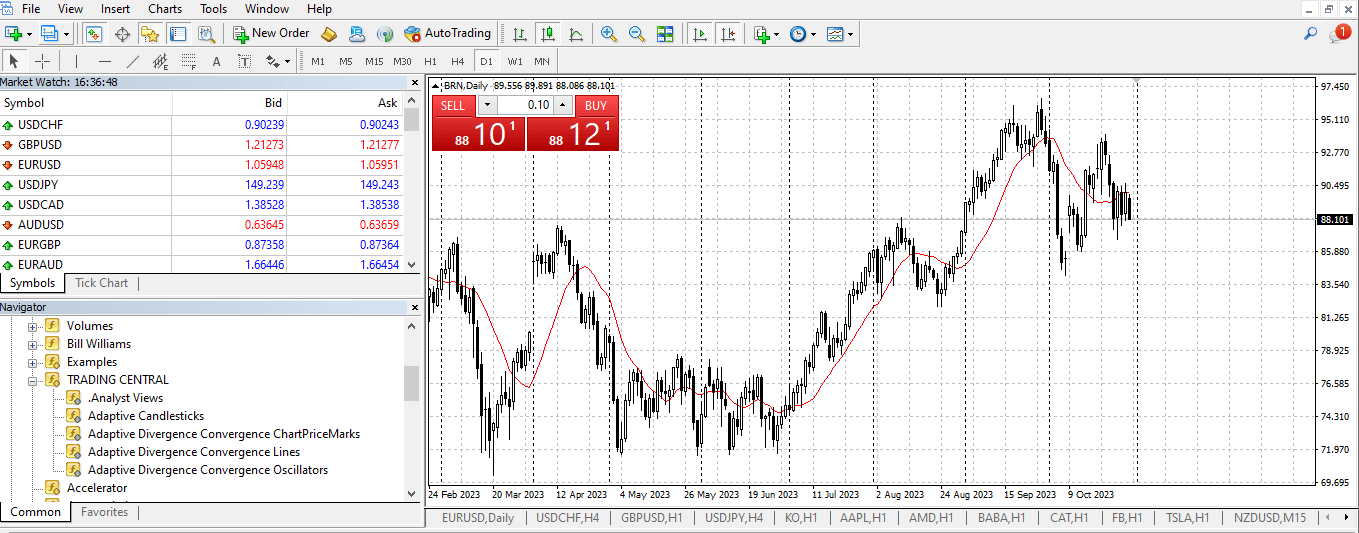Screen dimensions: 1359x533
Task: Open the Charts menu
Action: pyautogui.click(x=165, y=9)
